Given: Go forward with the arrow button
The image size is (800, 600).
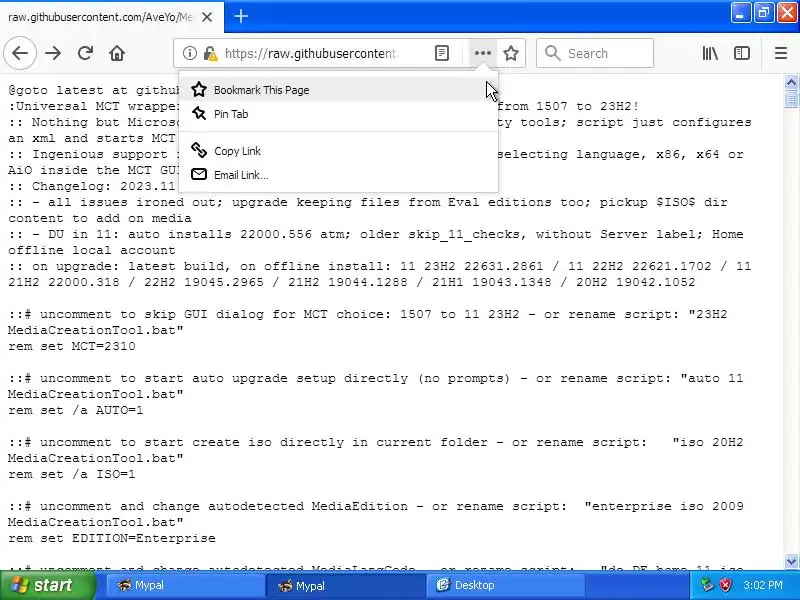Looking at the screenshot, I should coord(53,53).
